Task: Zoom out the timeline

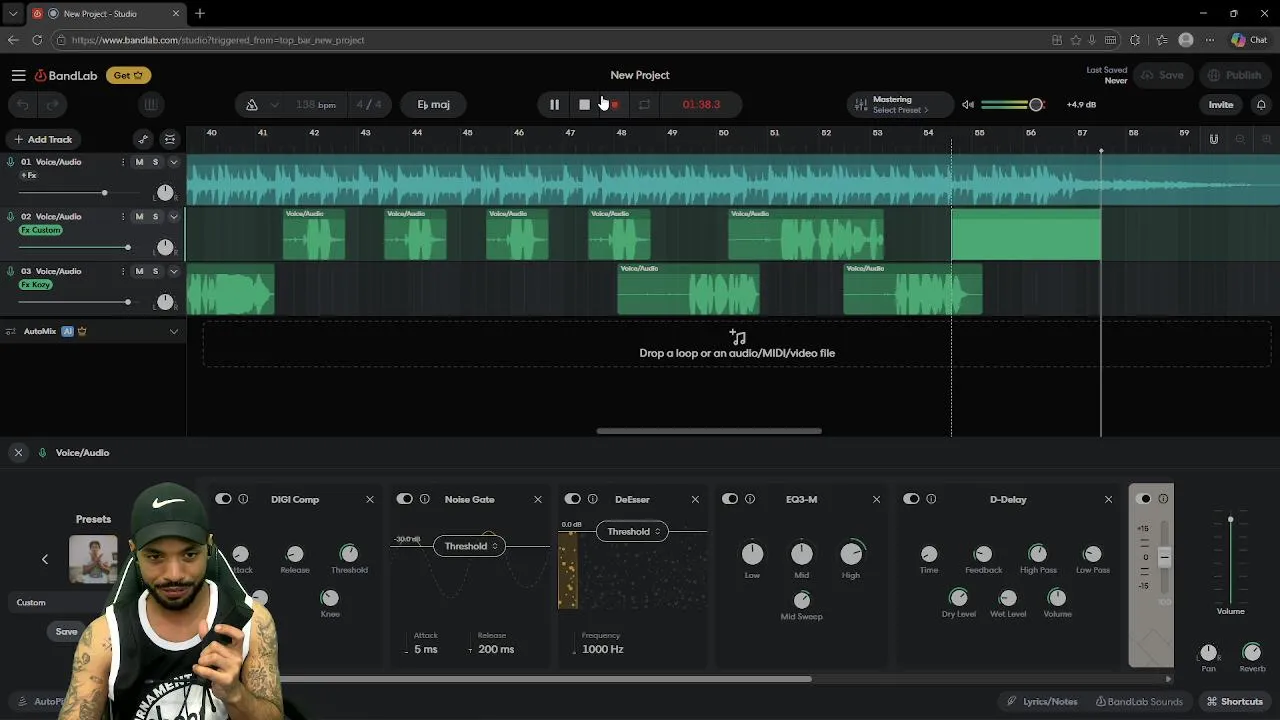Action: 1240,139
